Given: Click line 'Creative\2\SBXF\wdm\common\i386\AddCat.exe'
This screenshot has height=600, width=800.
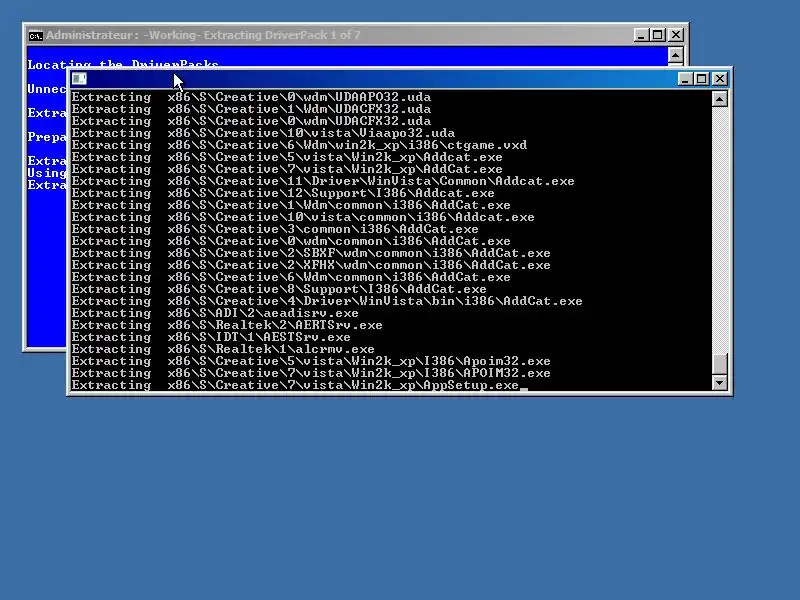Looking at the screenshot, I should (x=311, y=253).
